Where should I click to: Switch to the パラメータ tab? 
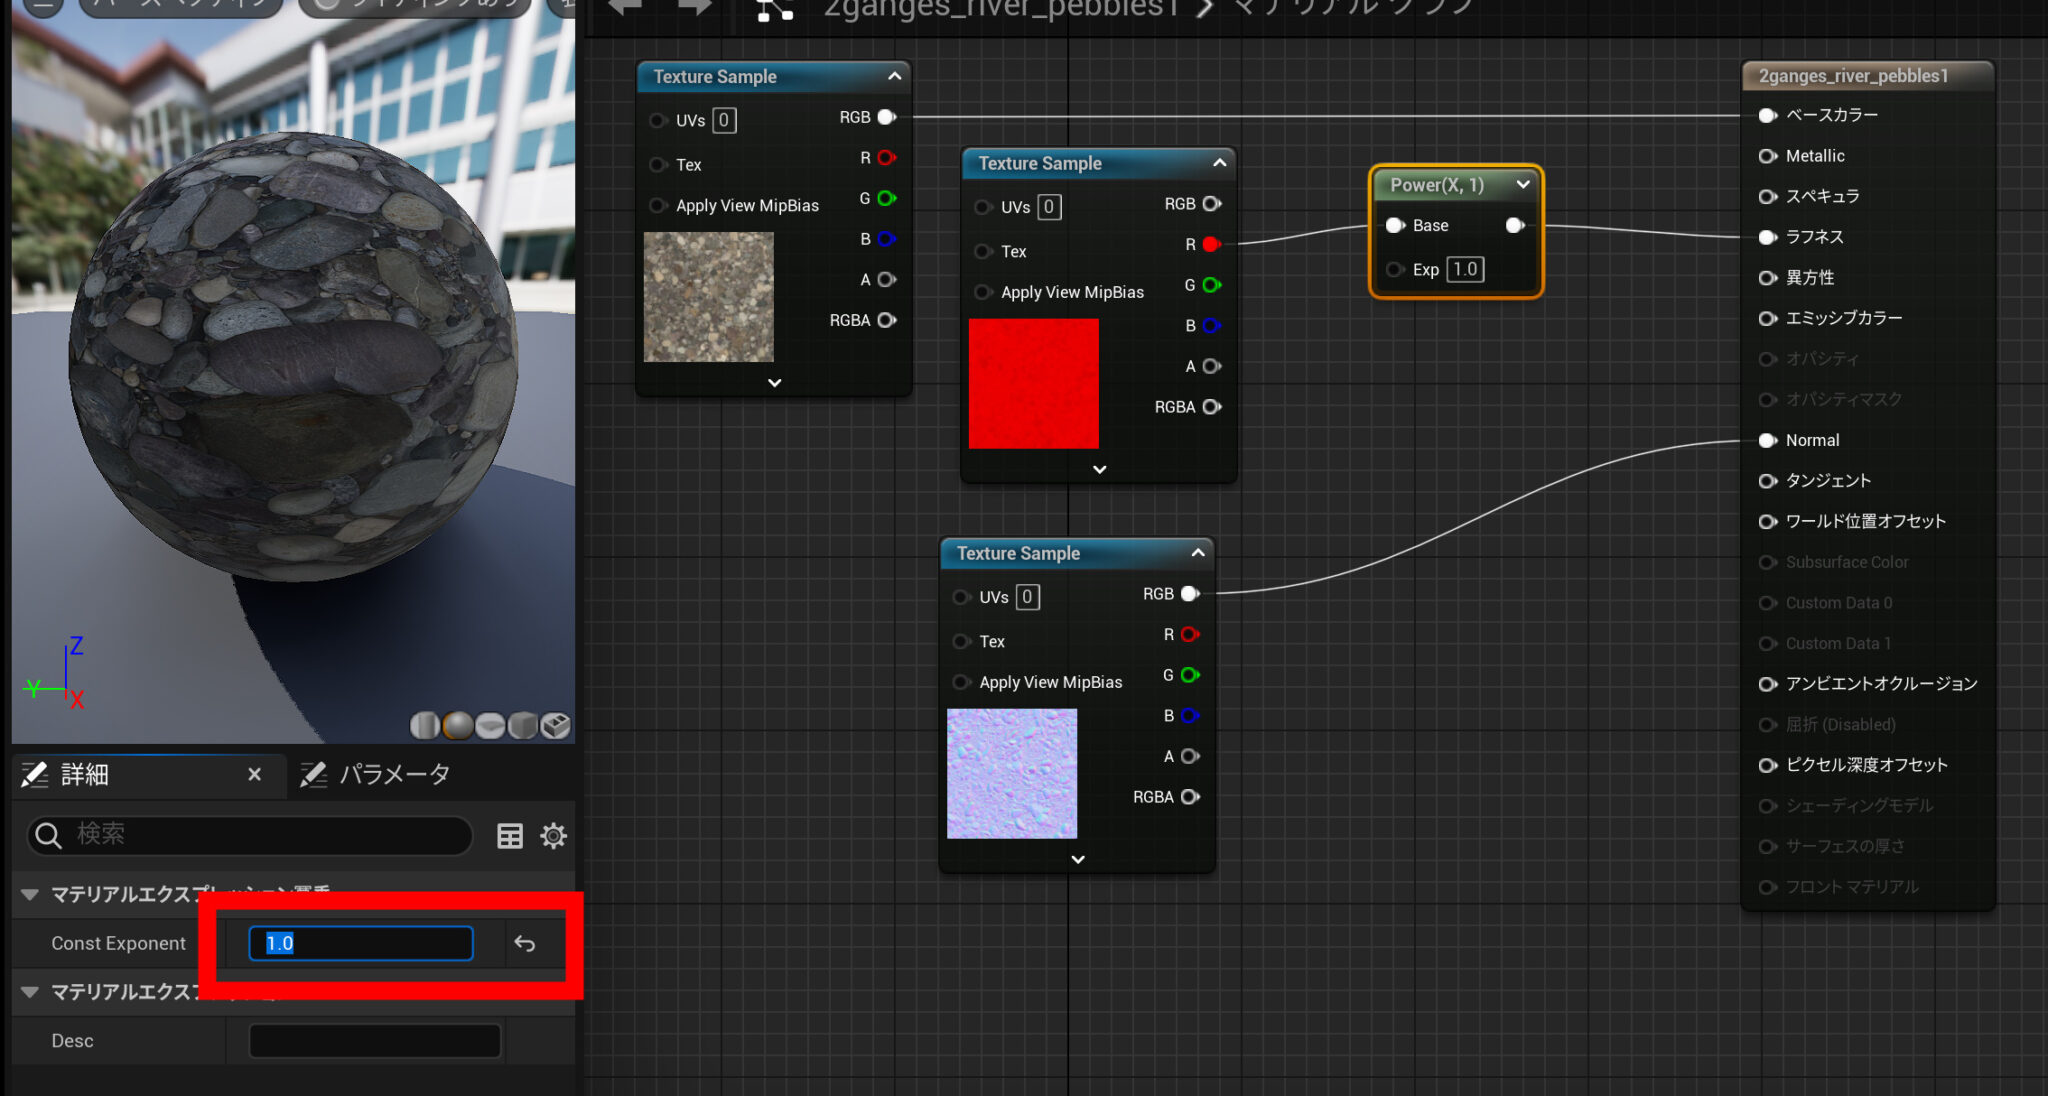coord(394,773)
